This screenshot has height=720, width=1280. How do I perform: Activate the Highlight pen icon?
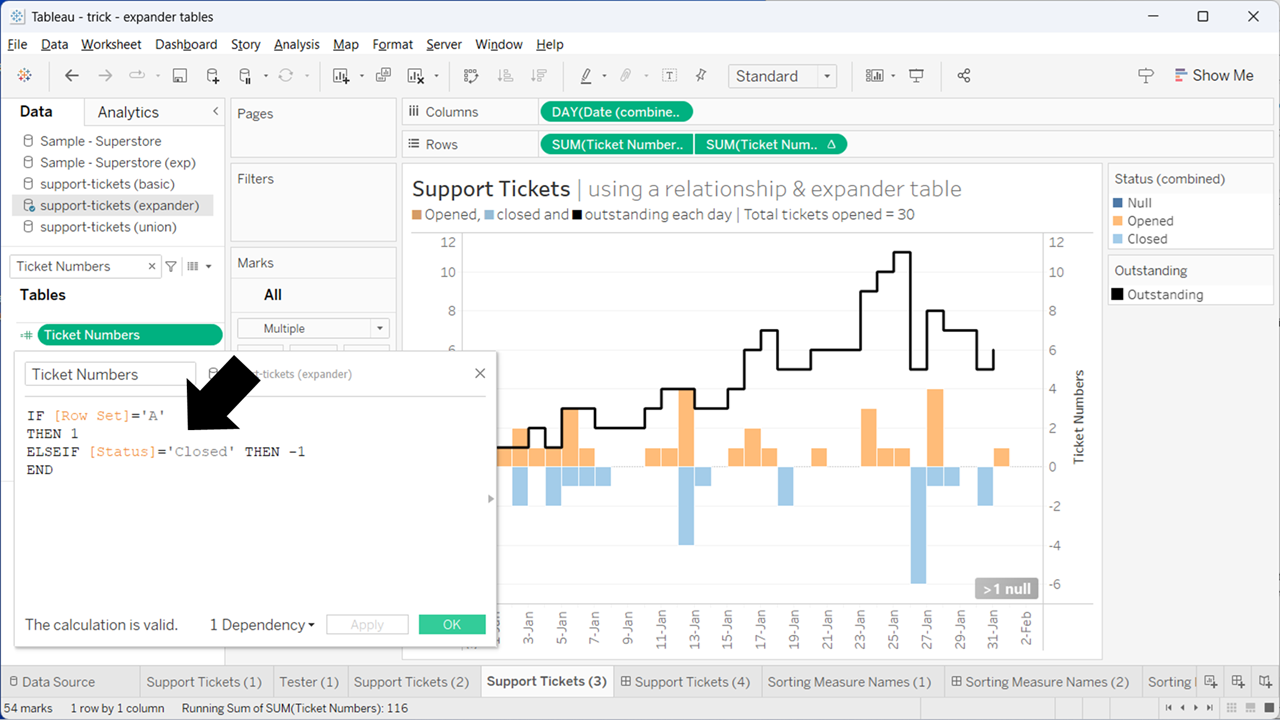(585, 76)
